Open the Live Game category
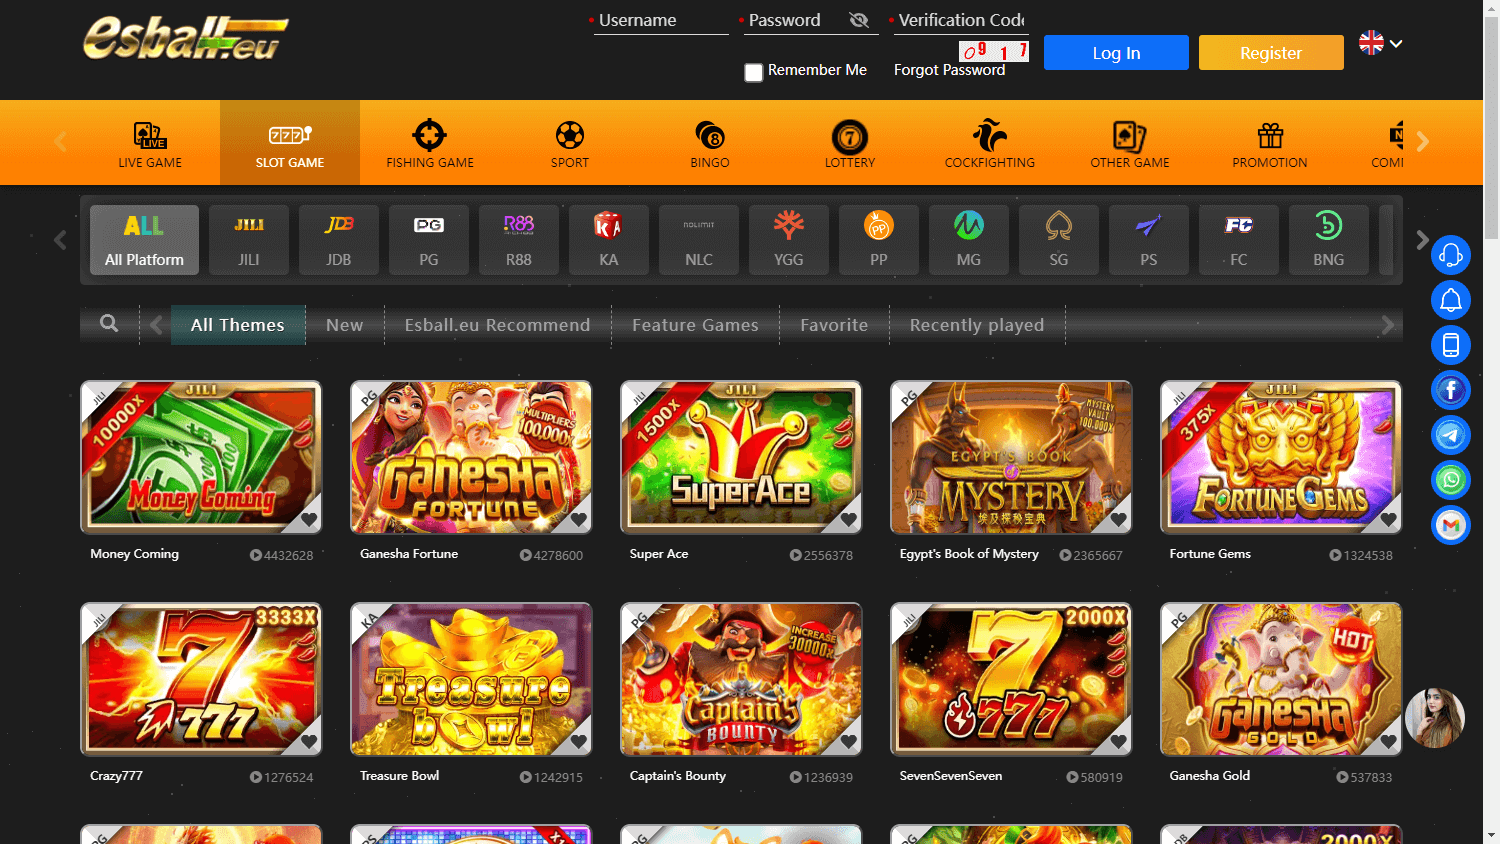The image size is (1500, 844). point(150,143)
